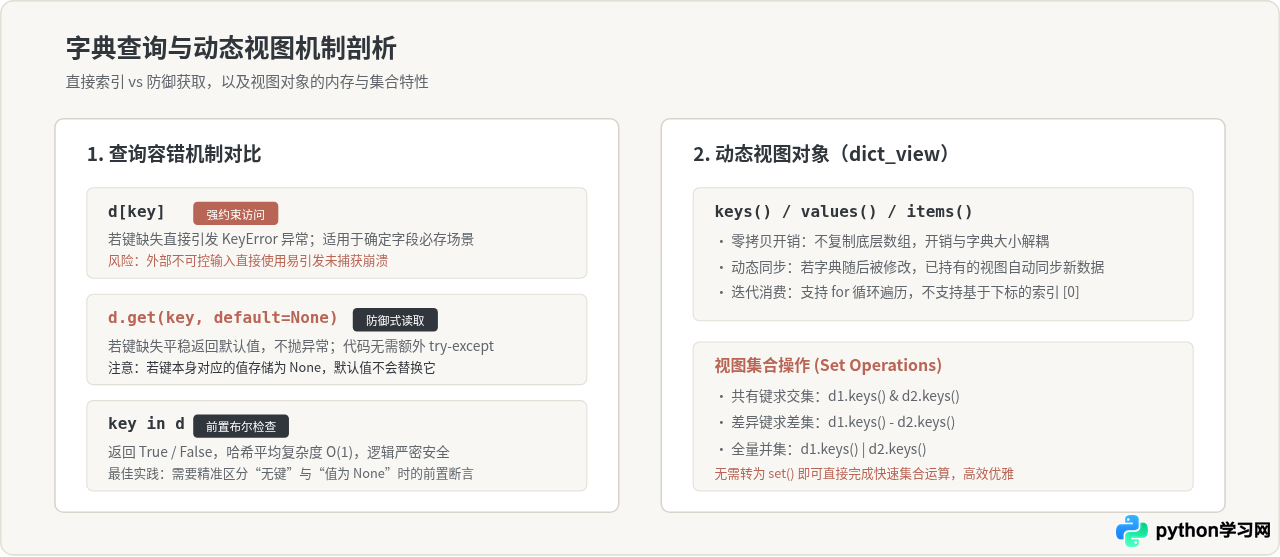The width and height of the screenshot is (1280, 557).
Task: Click the Python logo icon
Action: coord(1132,531)
